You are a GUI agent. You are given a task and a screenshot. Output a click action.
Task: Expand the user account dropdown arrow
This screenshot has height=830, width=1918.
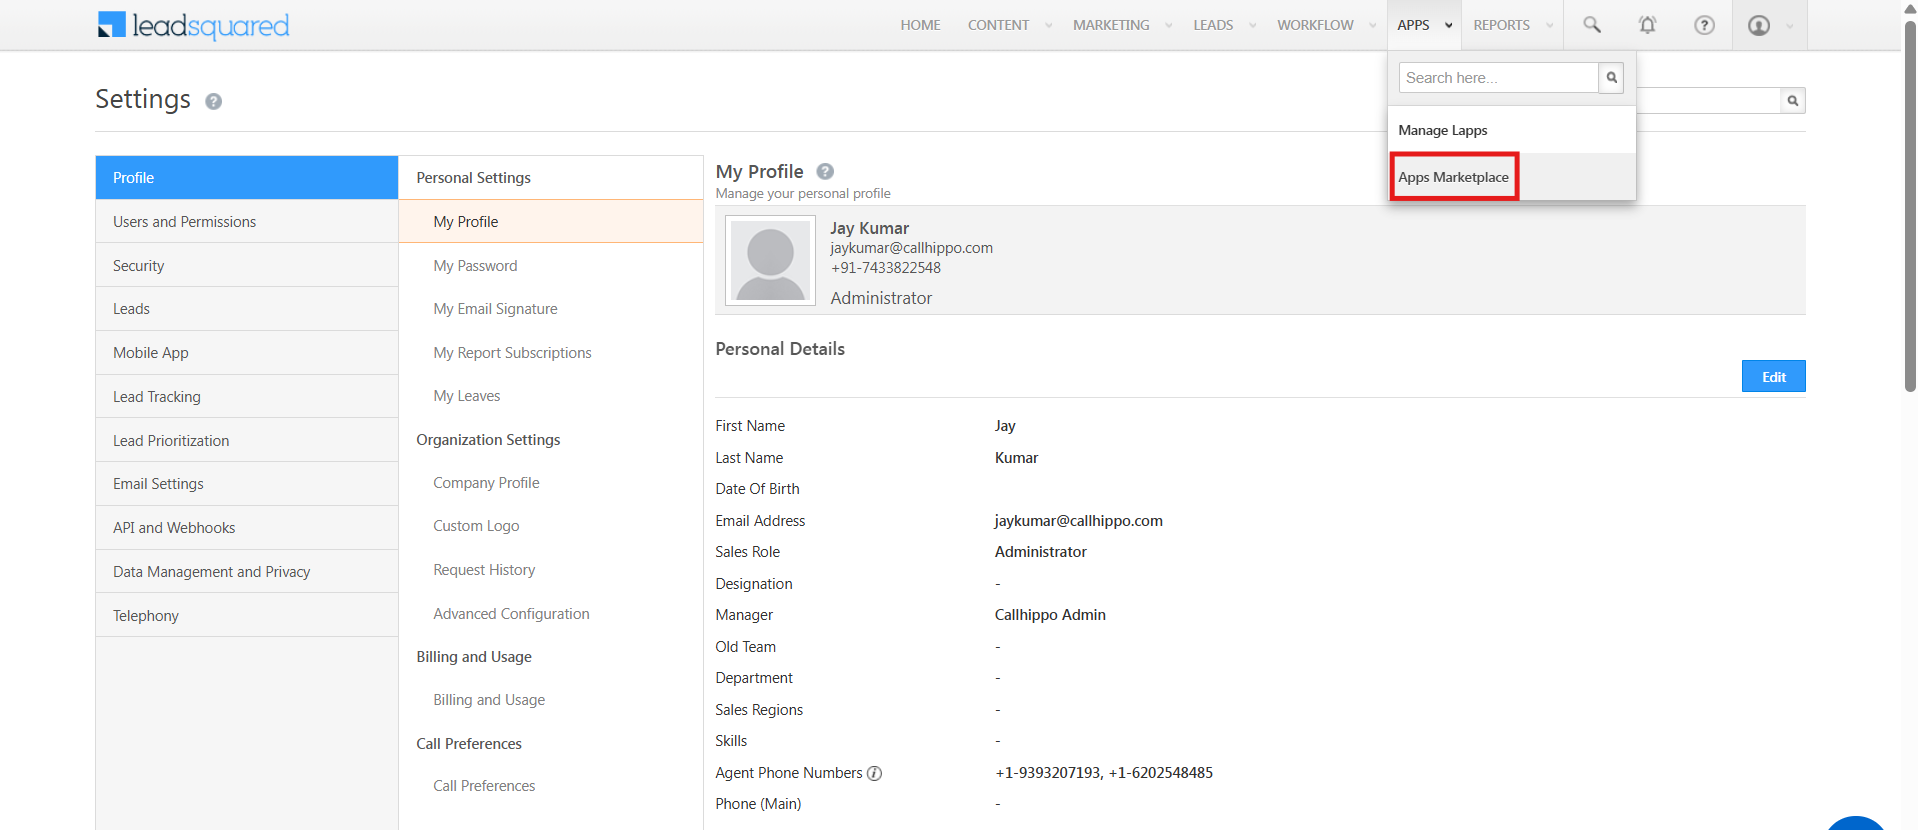[1789, 26]
